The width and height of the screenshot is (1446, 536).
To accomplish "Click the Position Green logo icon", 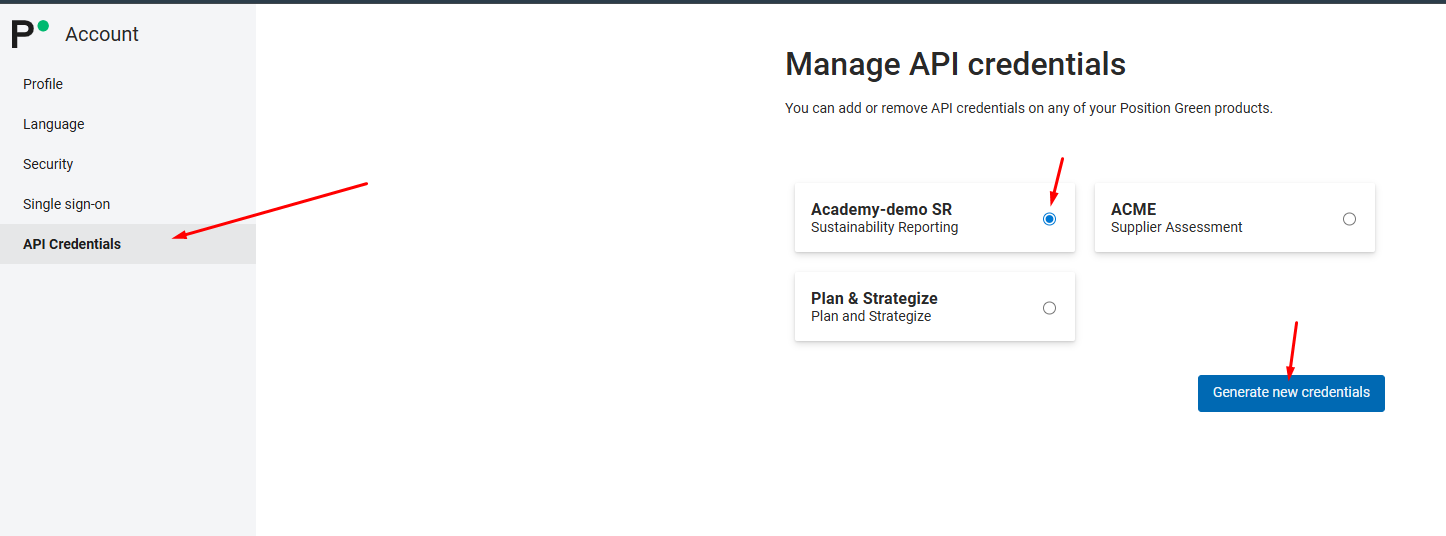I will tap(30, 33).
